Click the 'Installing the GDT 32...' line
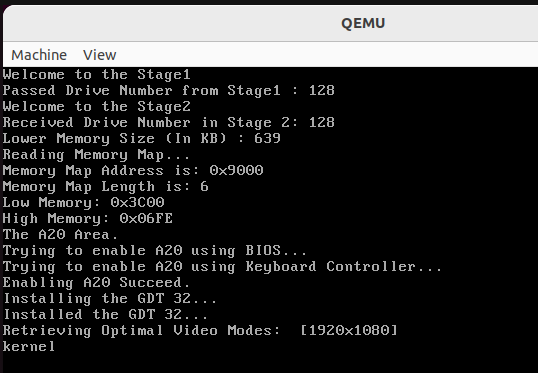 (x=110, y=299)
